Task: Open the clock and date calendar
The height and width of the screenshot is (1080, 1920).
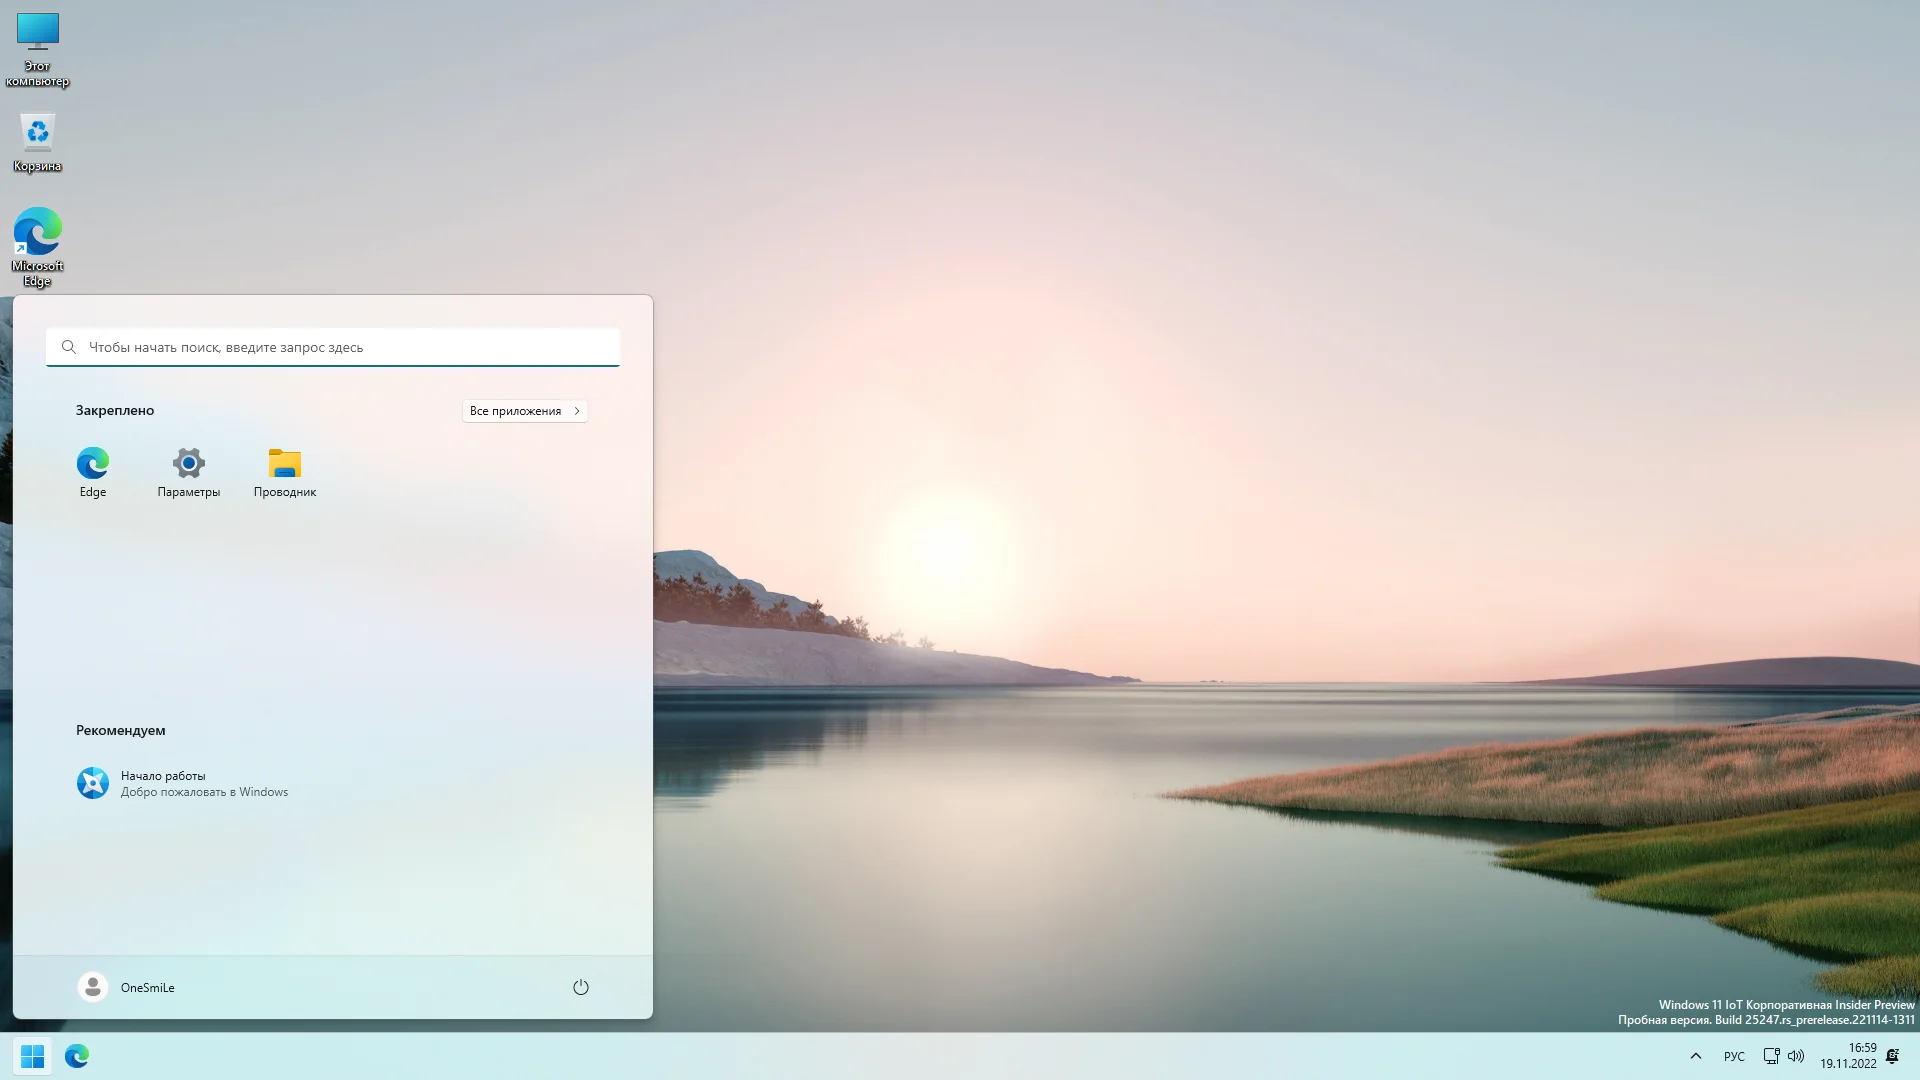Action: (1848, 1056)
